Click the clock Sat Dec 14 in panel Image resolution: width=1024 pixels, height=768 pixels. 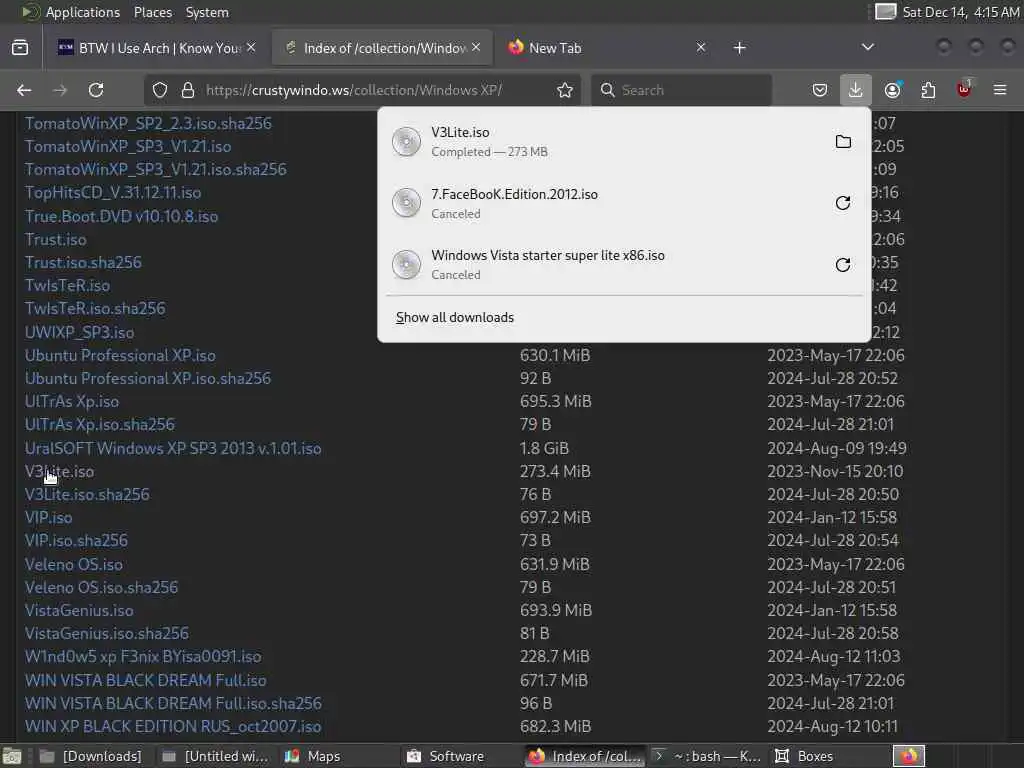point(961,12)
